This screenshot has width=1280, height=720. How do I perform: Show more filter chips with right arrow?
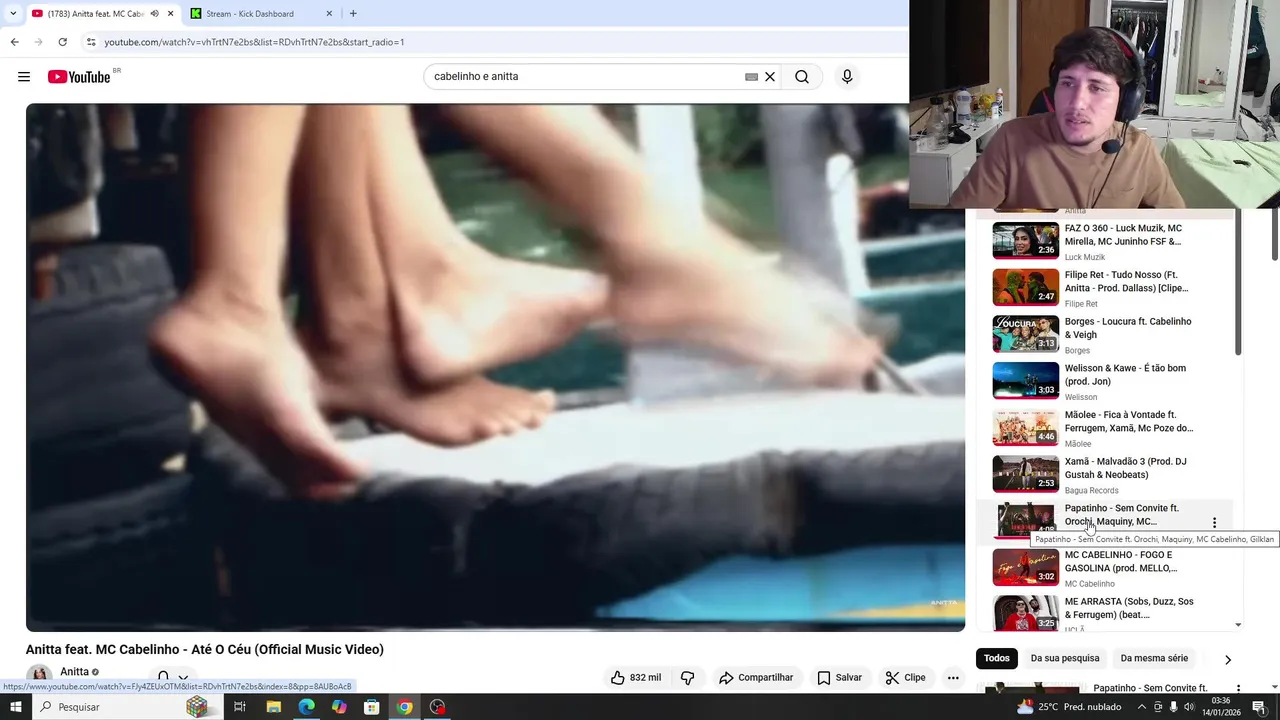(x=1228, y=659)
